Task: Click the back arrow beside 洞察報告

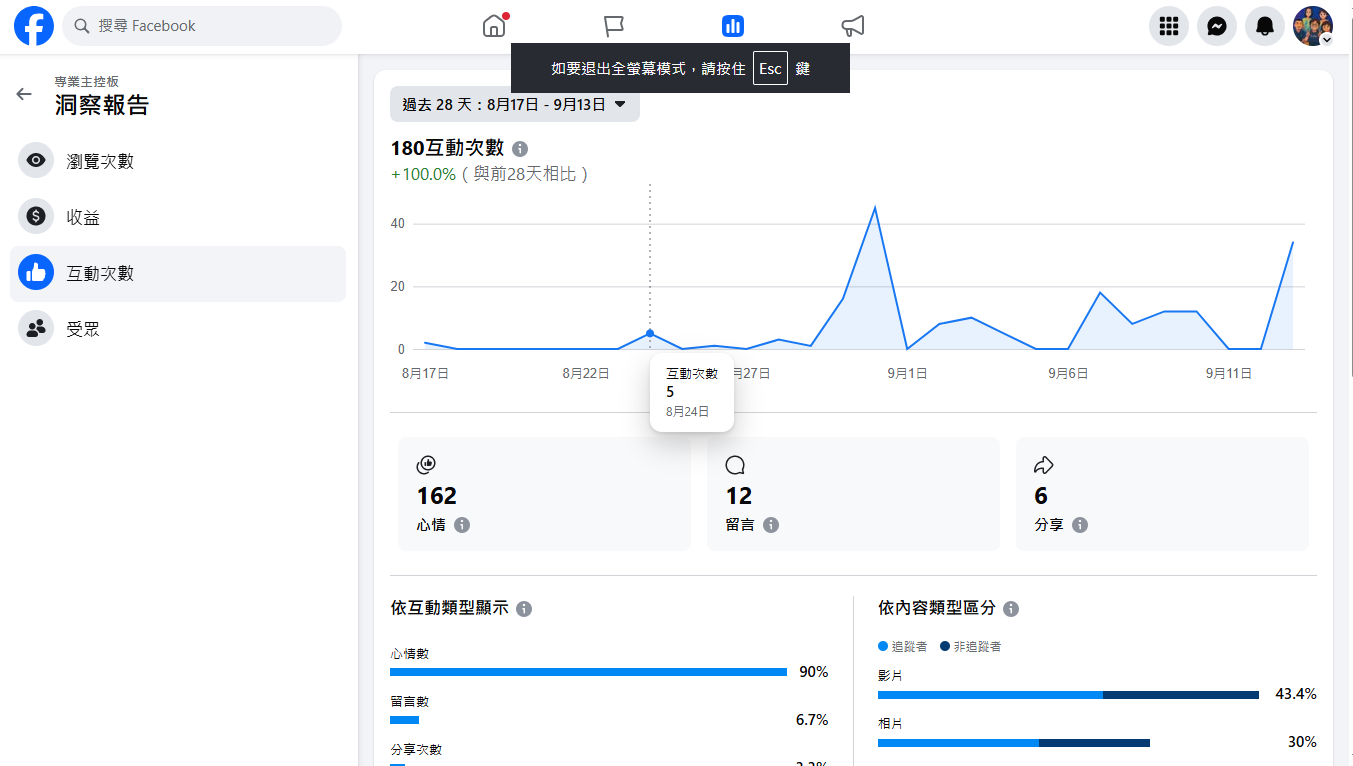Action: coord(24,94)
